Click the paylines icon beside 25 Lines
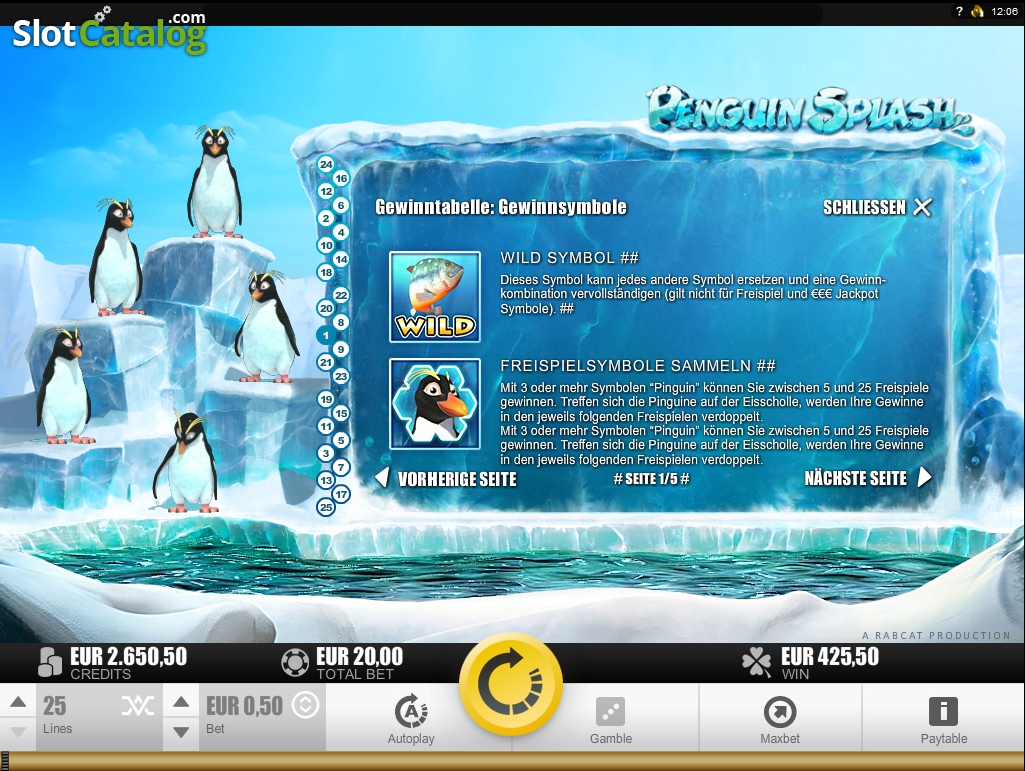 pyautogui.click(x=138, y=706)
